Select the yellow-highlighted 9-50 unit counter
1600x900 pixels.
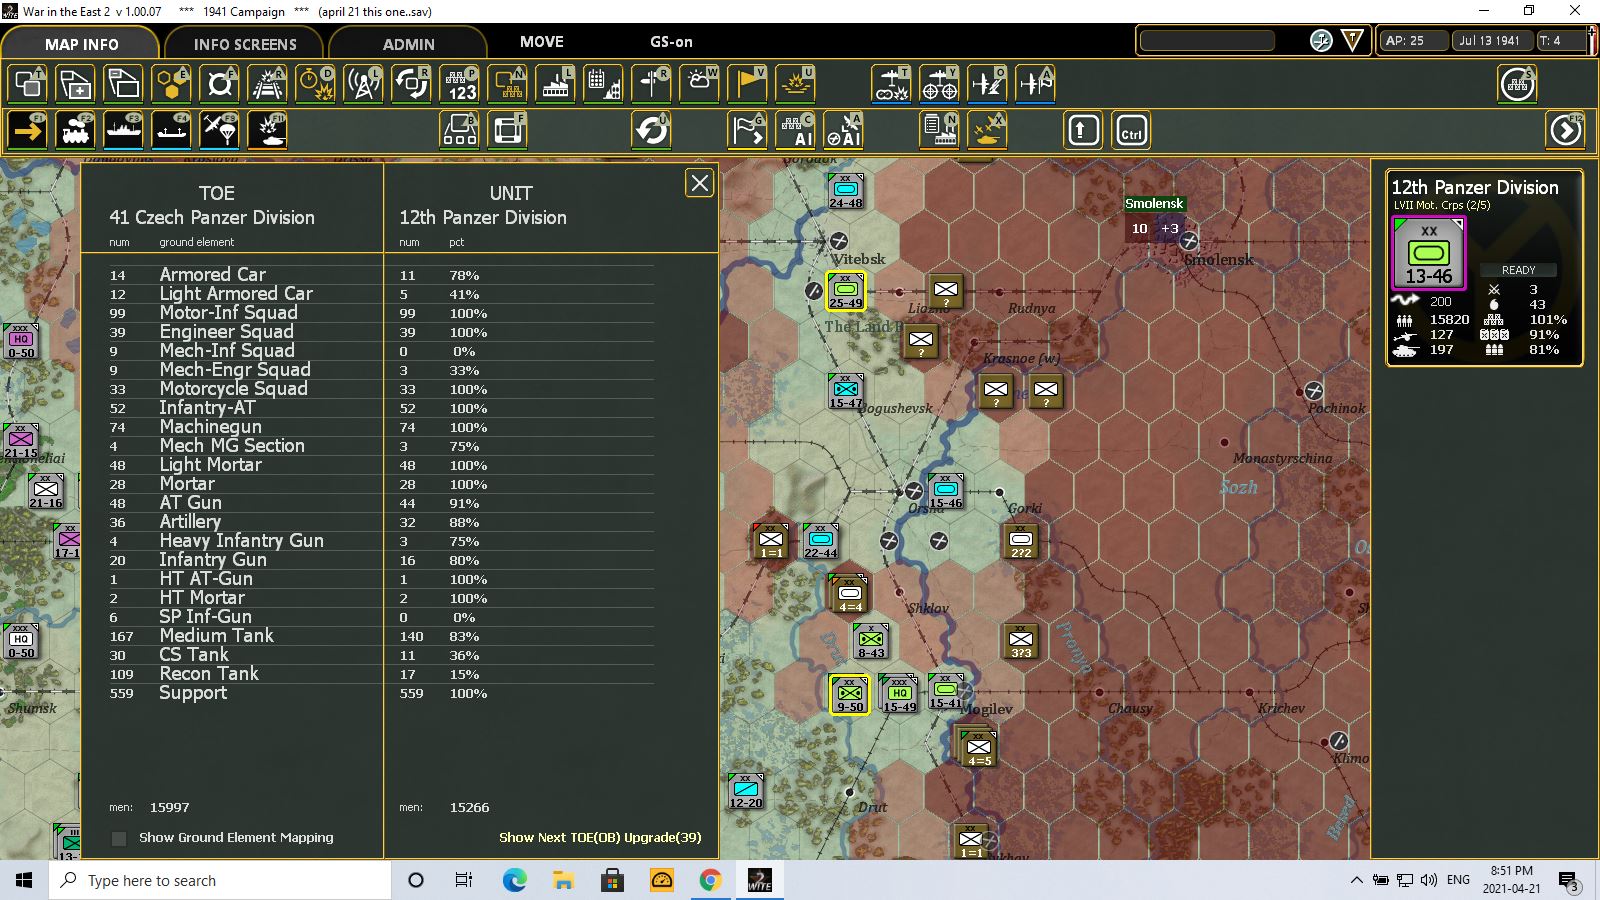[x=850, y=694]
